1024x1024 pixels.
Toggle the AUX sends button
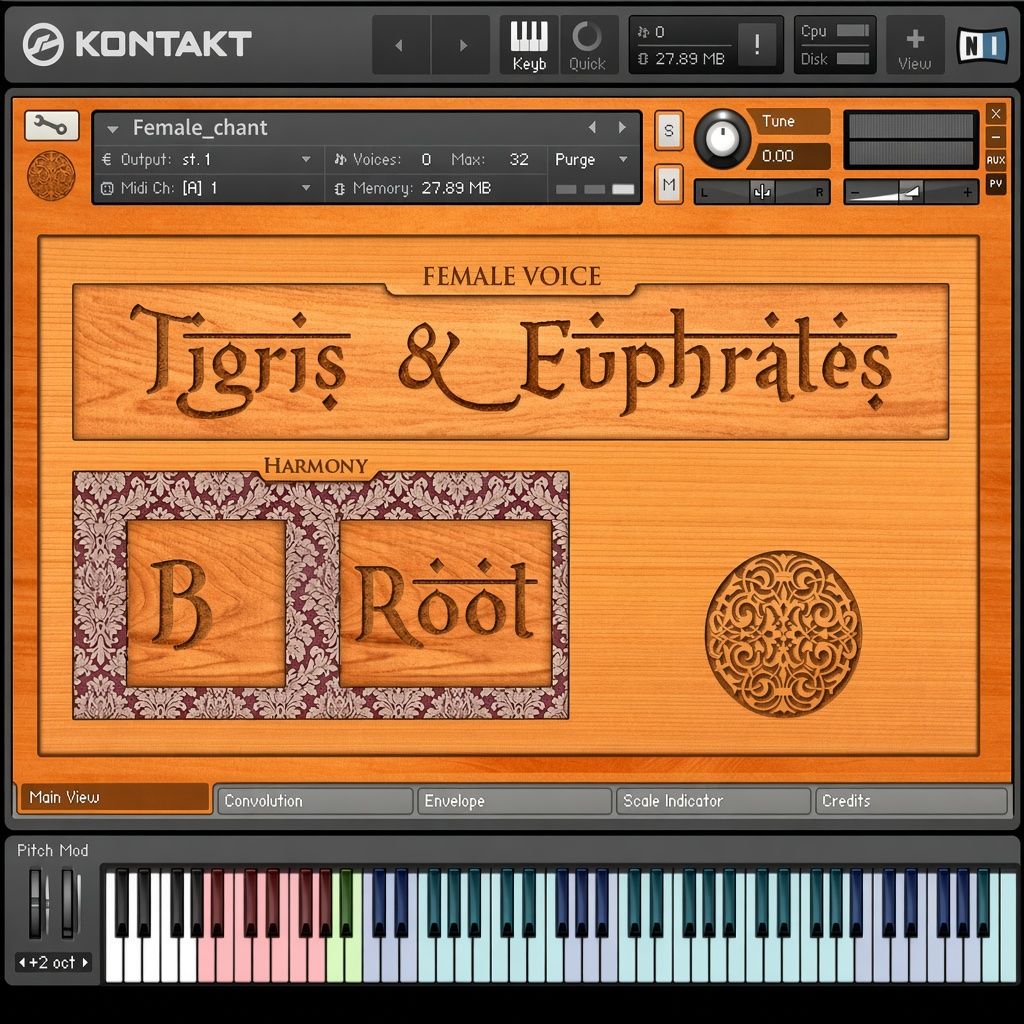[x=996, y=160]
